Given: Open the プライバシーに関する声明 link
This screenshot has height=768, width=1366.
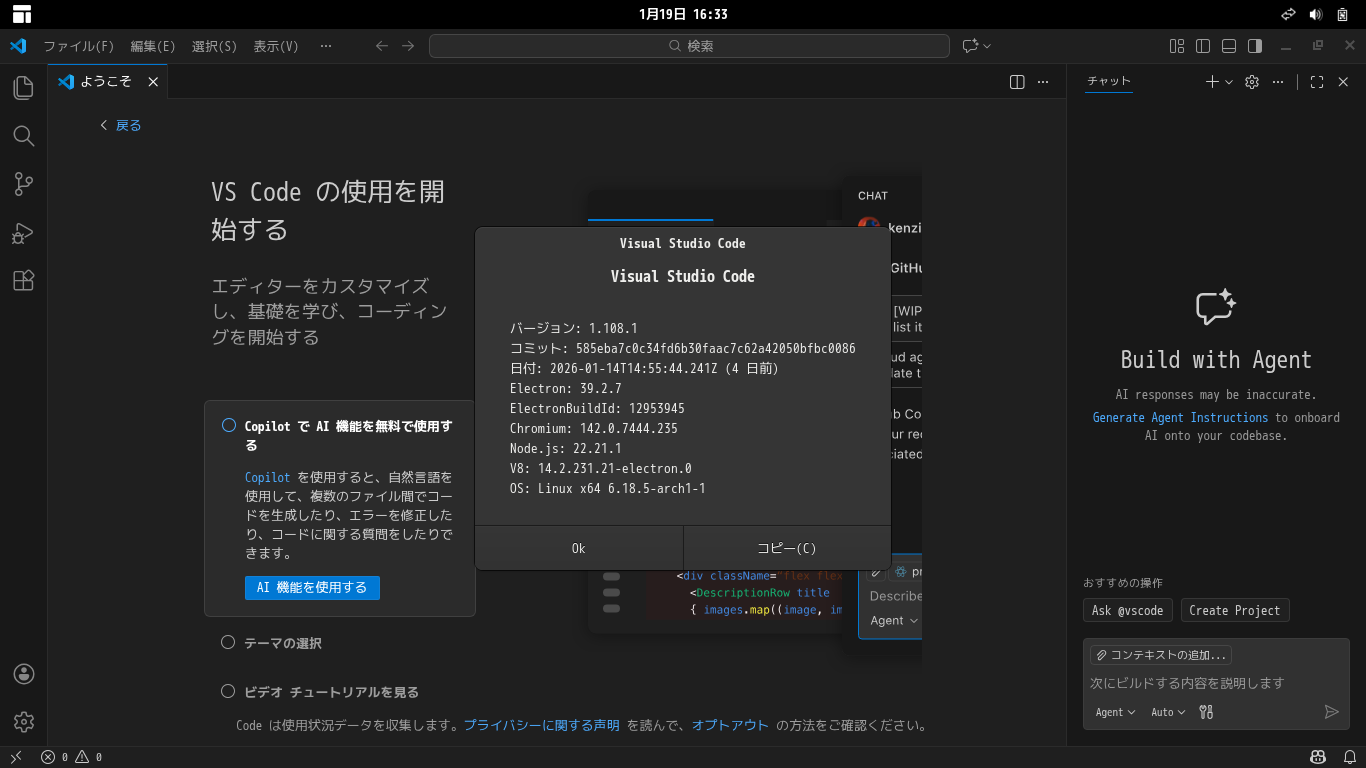Looking at the screenshot, I should [x=542, y=725].
